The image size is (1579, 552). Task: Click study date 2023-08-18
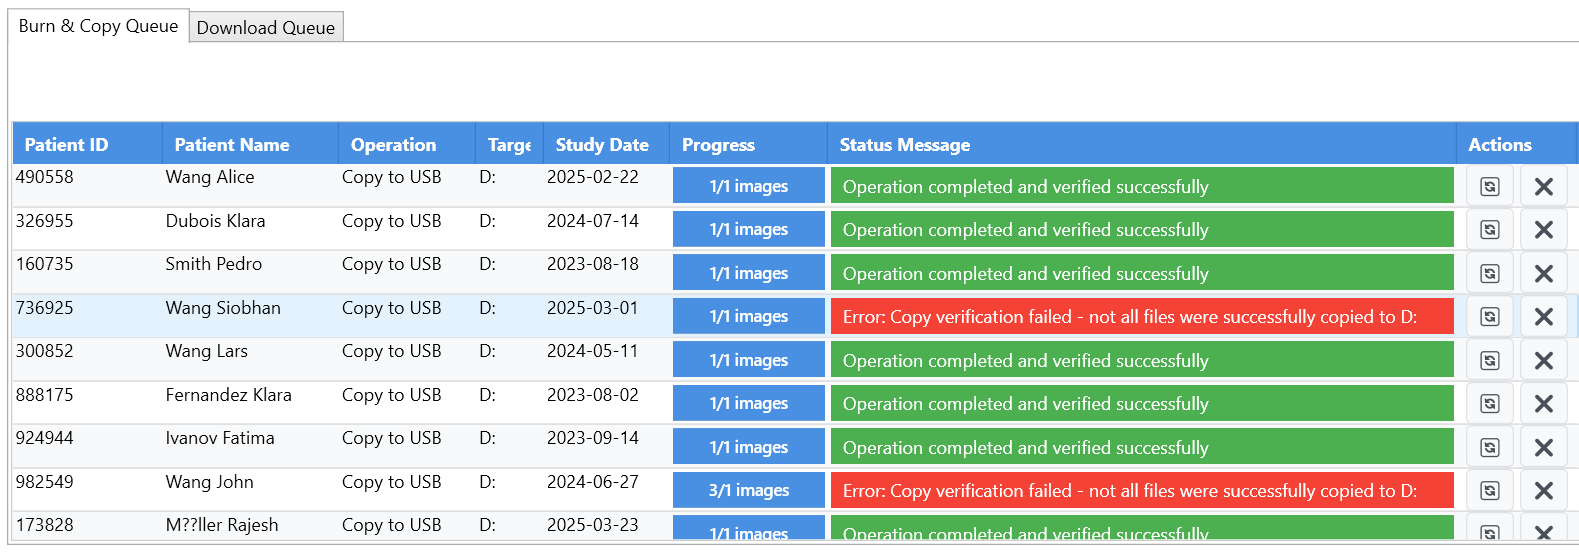[x=593, y=264]
